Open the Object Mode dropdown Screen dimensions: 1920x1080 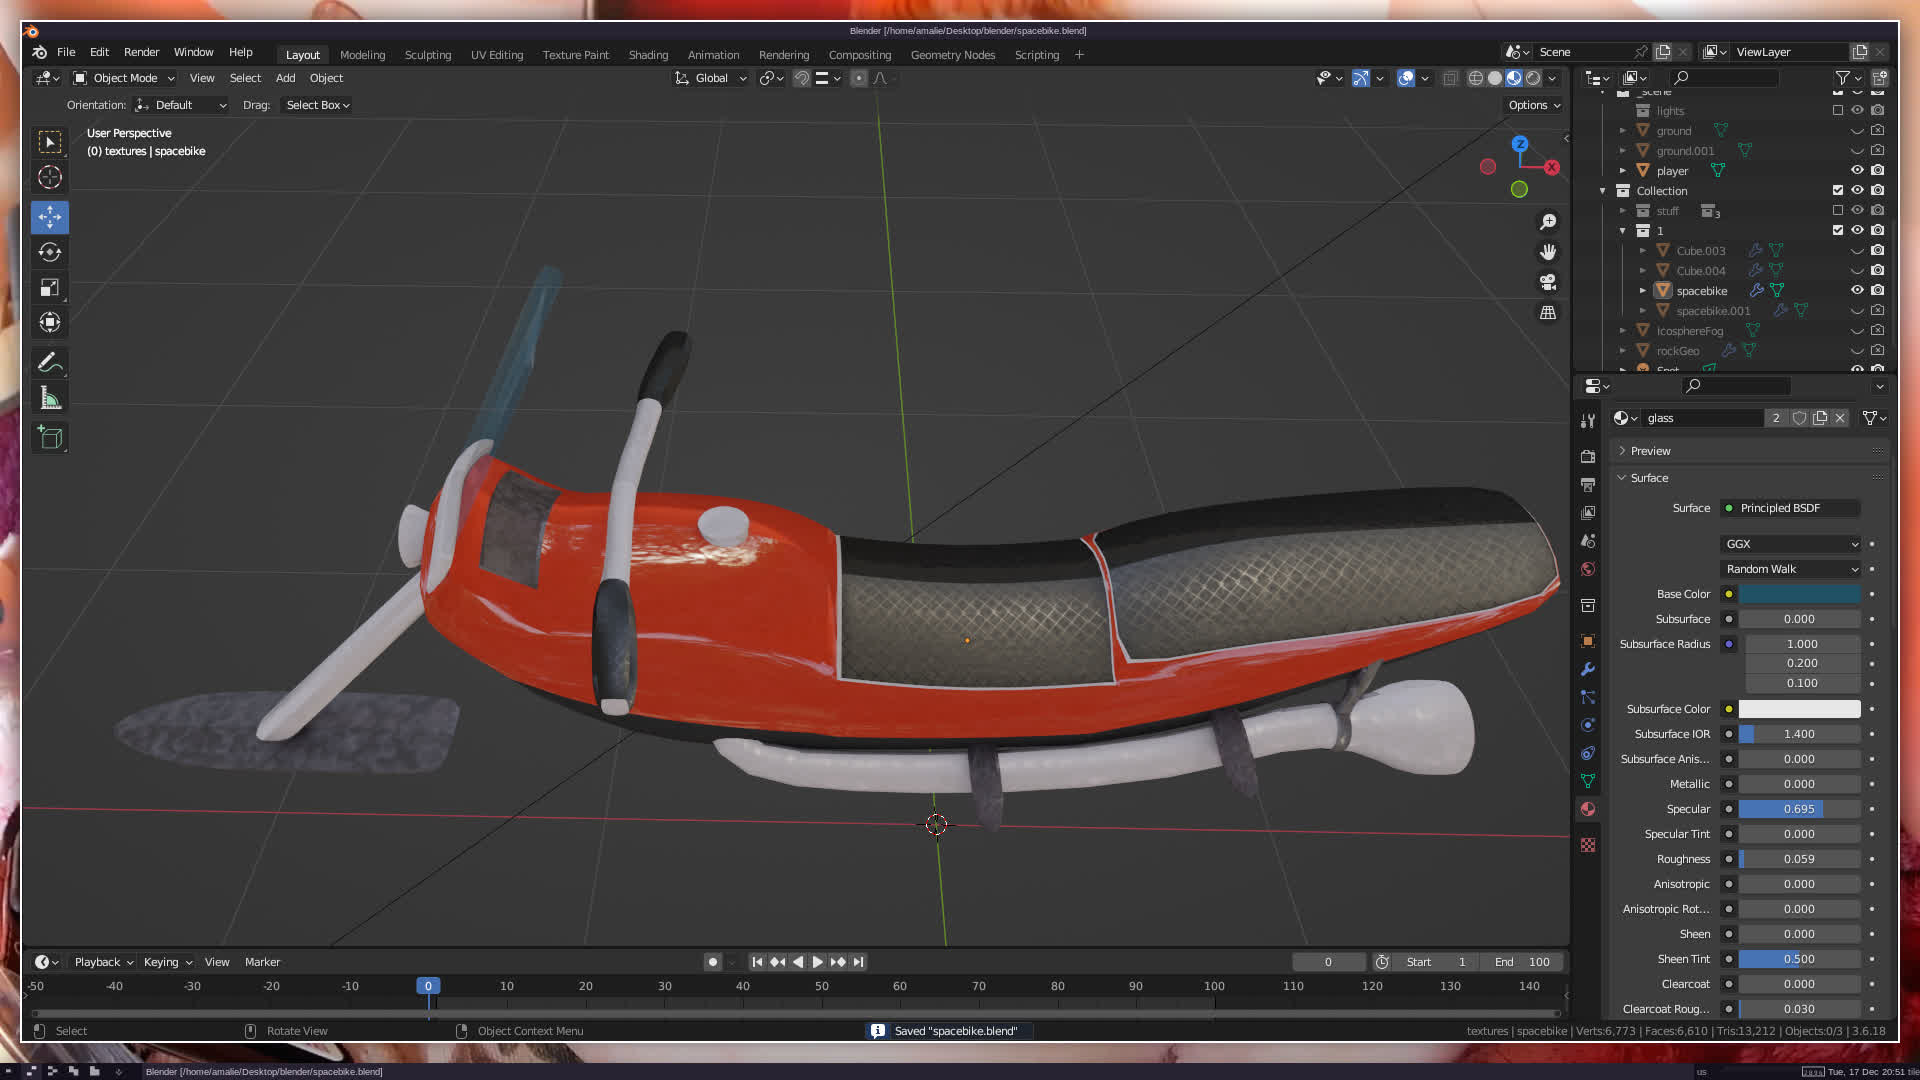(125, 78)
